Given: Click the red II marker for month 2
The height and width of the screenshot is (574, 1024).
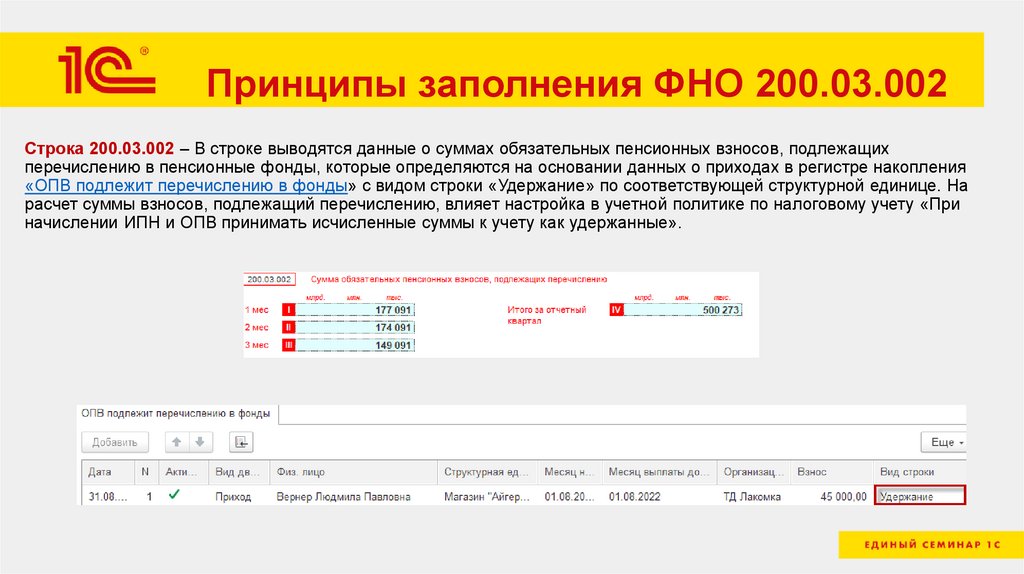Looking at the screenshot, I should pos(289,327).
